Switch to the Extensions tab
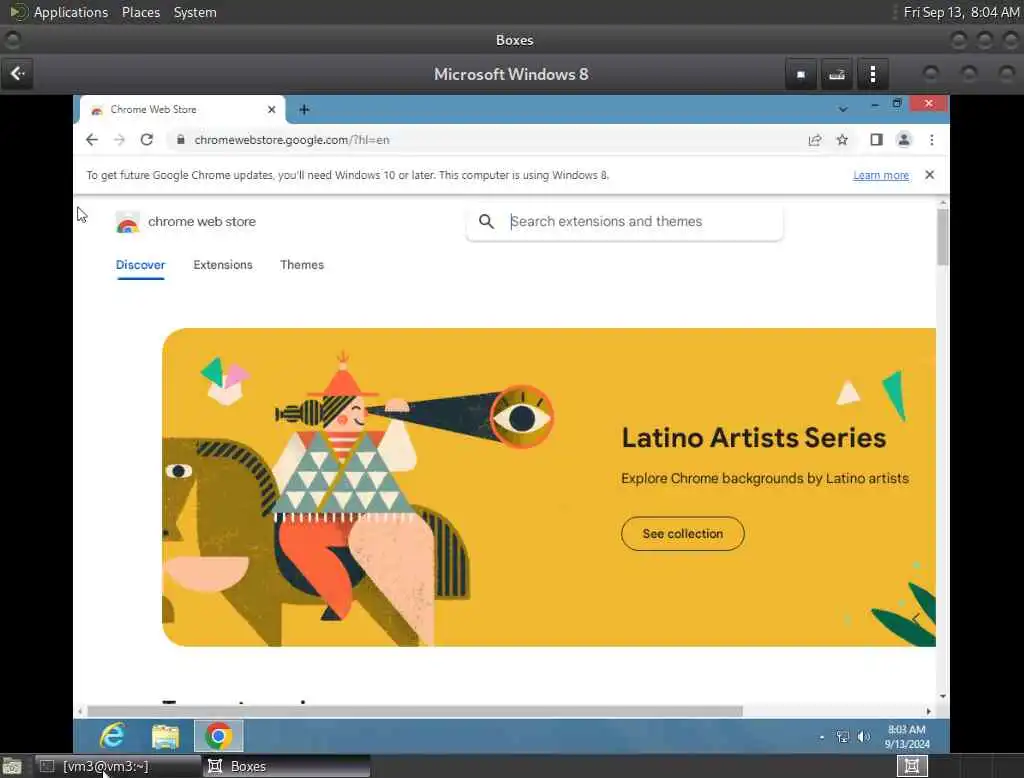 [223, 265]
